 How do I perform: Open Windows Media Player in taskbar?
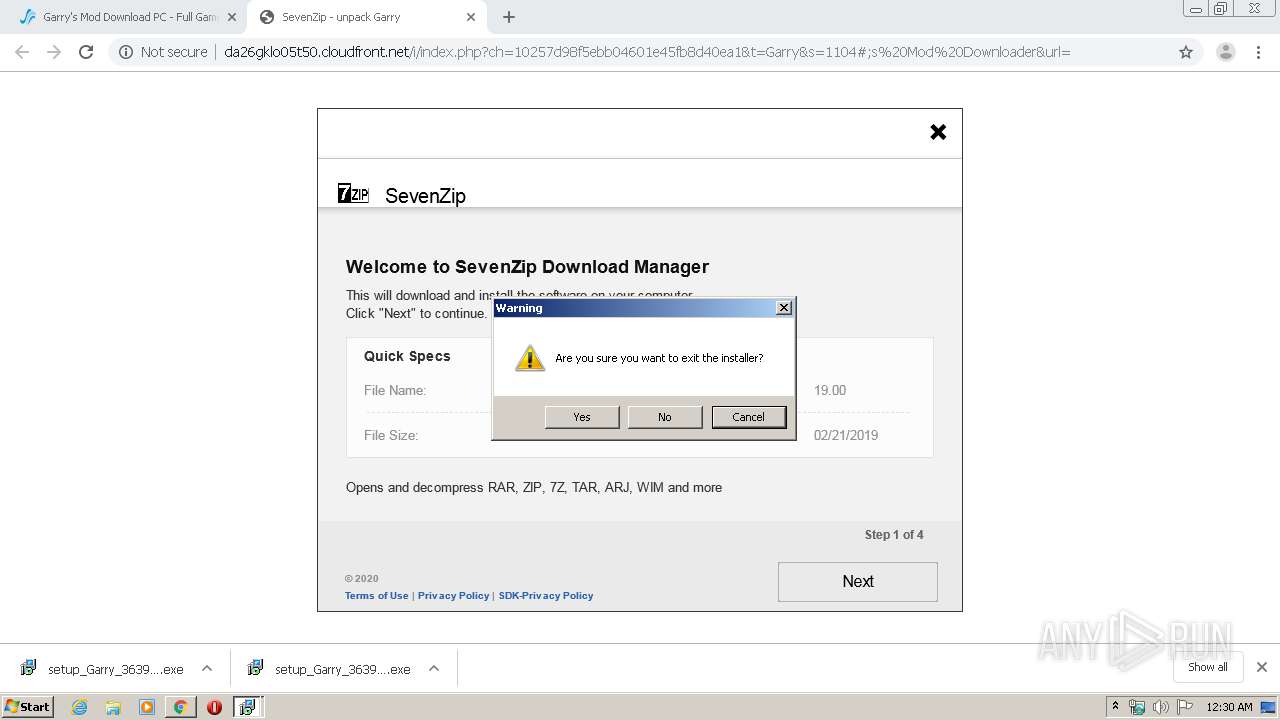coord(147,707)
